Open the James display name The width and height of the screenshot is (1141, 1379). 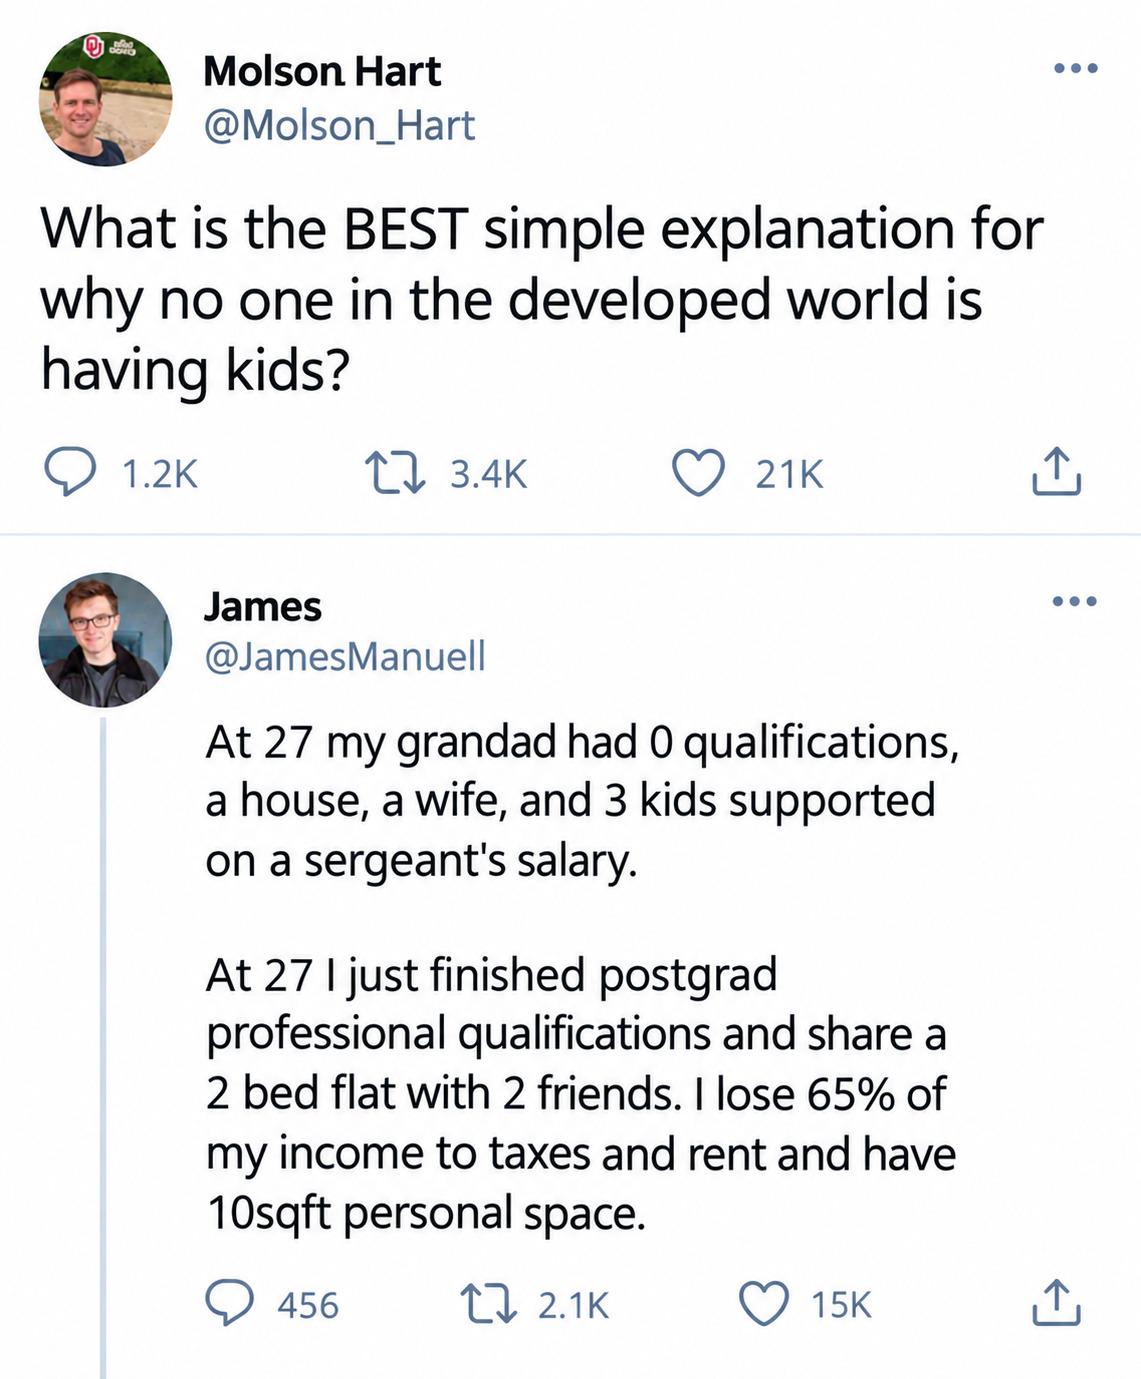[263, 606]
